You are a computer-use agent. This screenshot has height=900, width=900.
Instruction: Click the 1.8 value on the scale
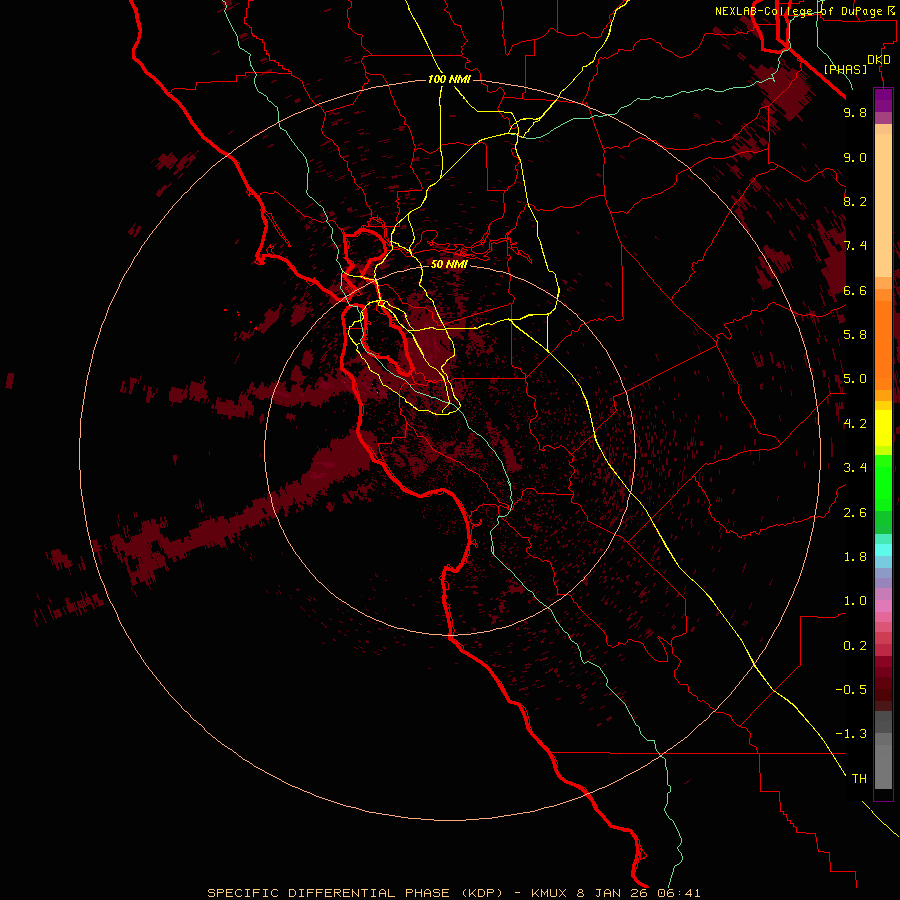pos(855,557)
